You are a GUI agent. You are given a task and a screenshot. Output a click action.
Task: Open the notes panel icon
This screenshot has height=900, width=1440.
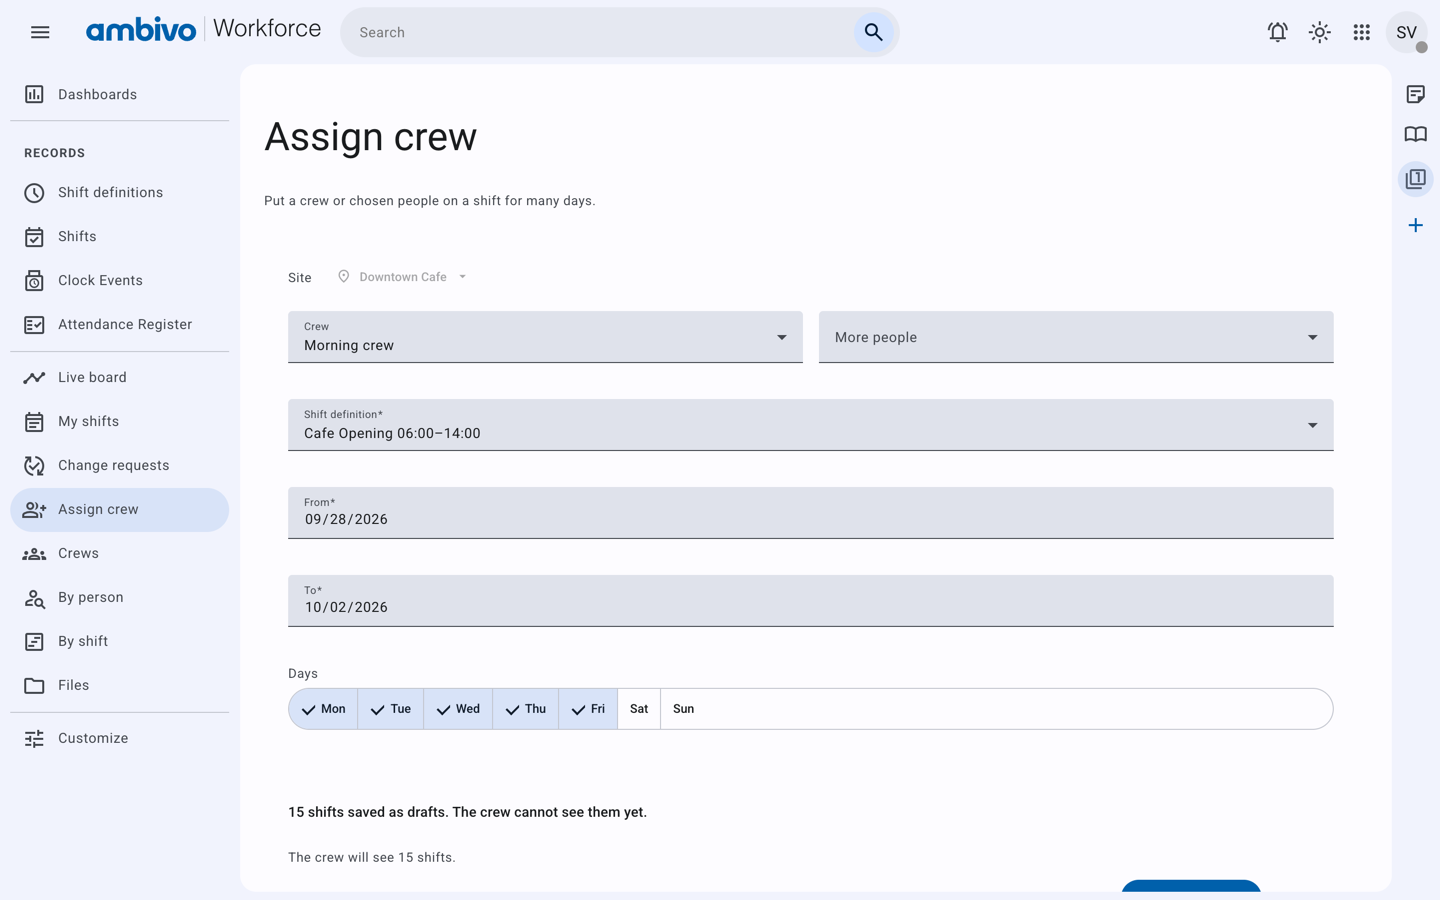(1415, 94)
